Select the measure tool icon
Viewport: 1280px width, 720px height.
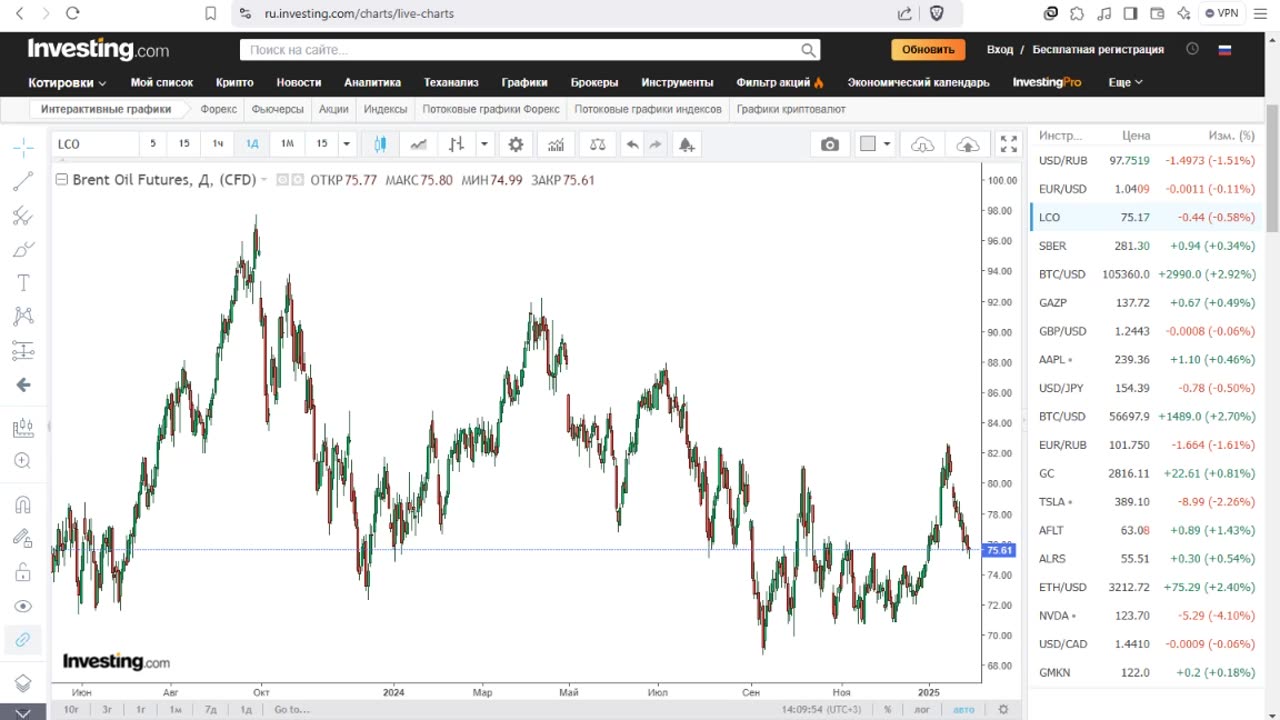pos(24,428)
